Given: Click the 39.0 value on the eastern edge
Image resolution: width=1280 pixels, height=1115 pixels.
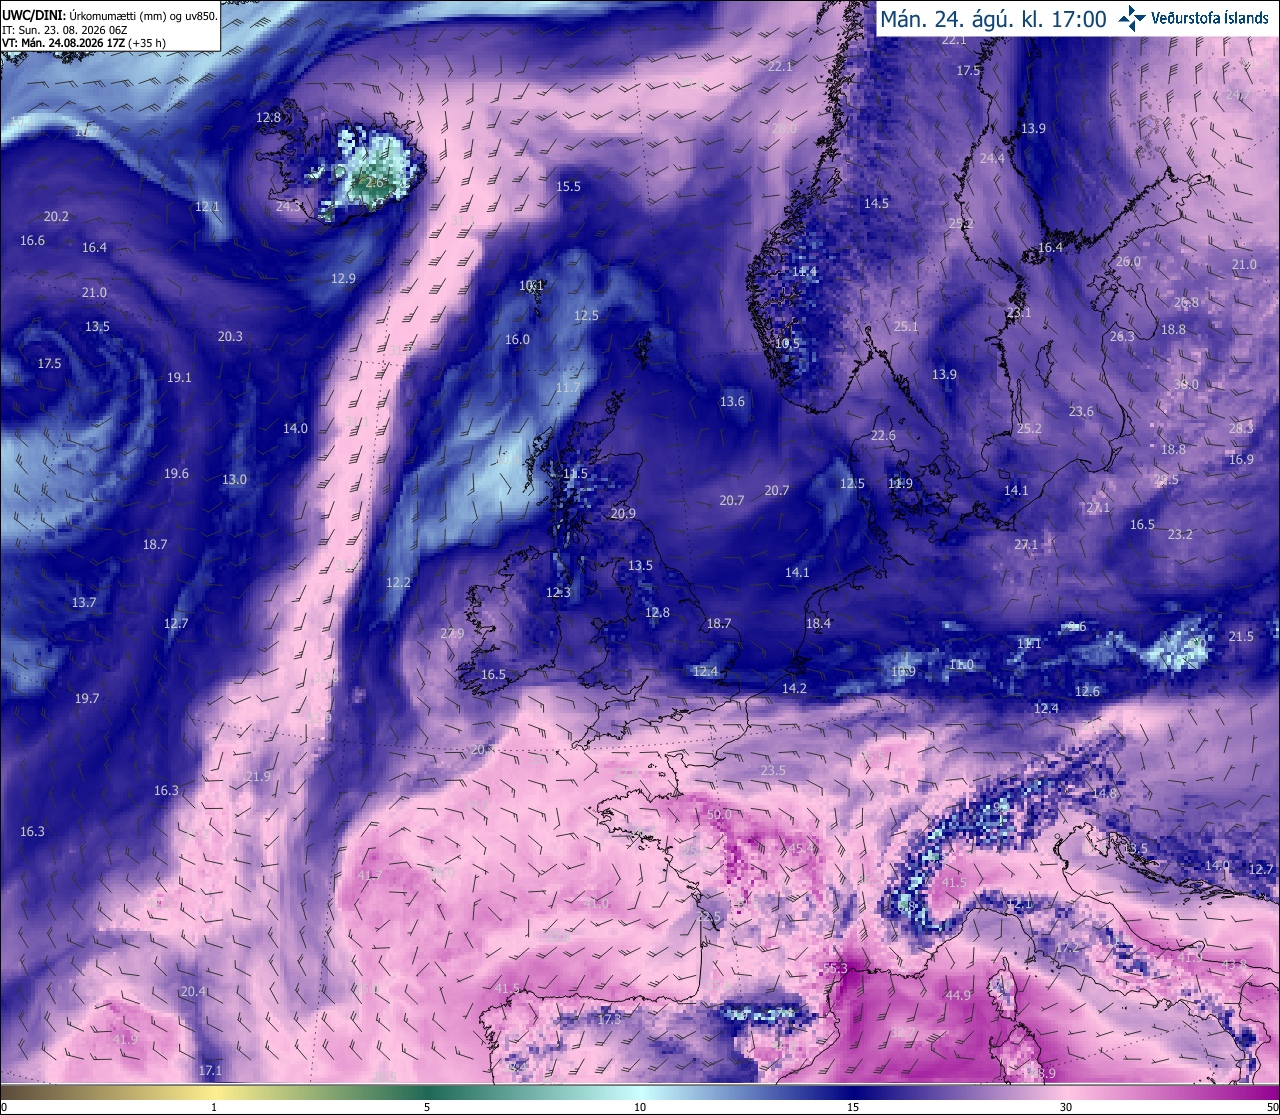Looking at the screenshot, I should [1186, 384].
